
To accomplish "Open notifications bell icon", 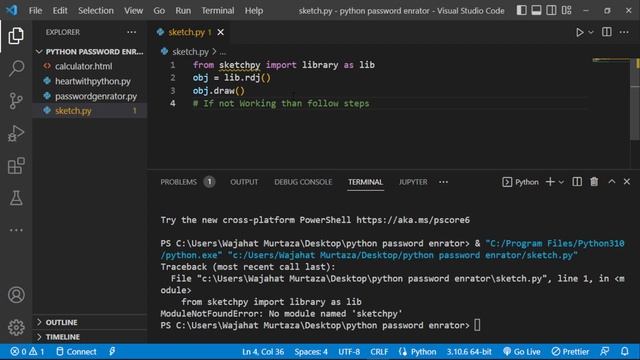I will pyautogui.click(x=624, y=352).
